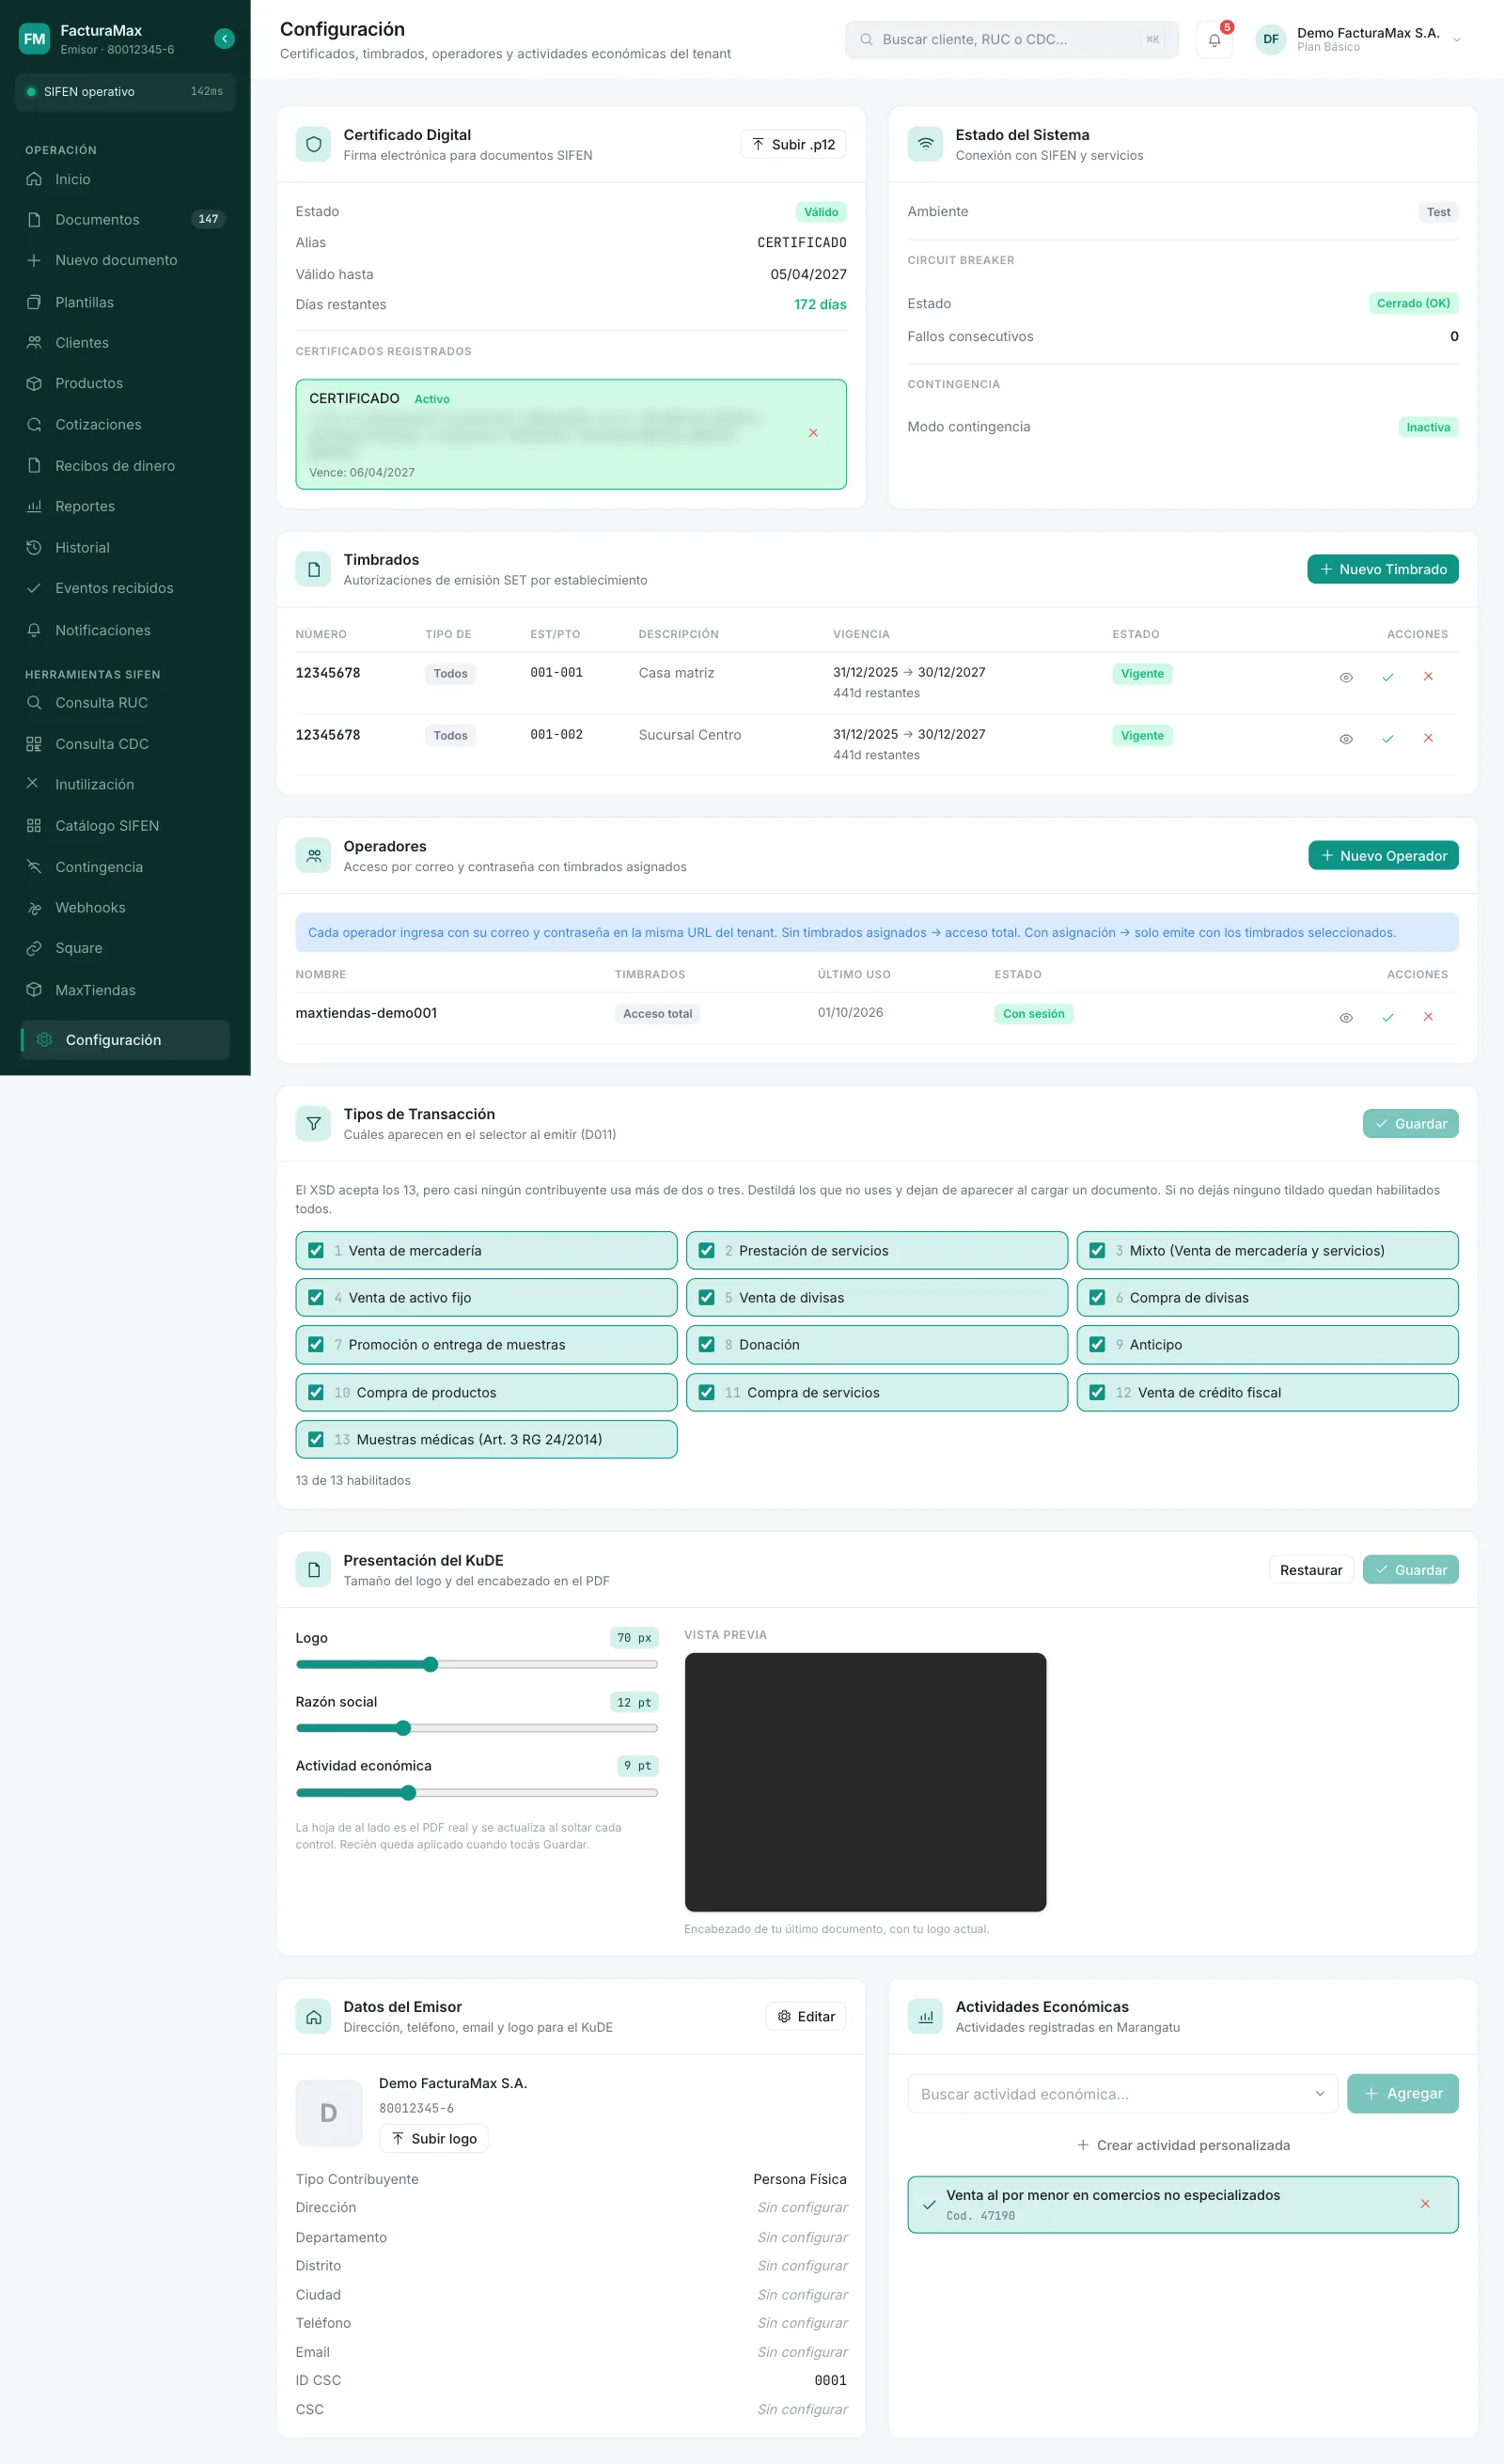The image size is (1504, 2464).
Task: Open the Buscar actividad económica dropdown
Action: point(1122,2094)
